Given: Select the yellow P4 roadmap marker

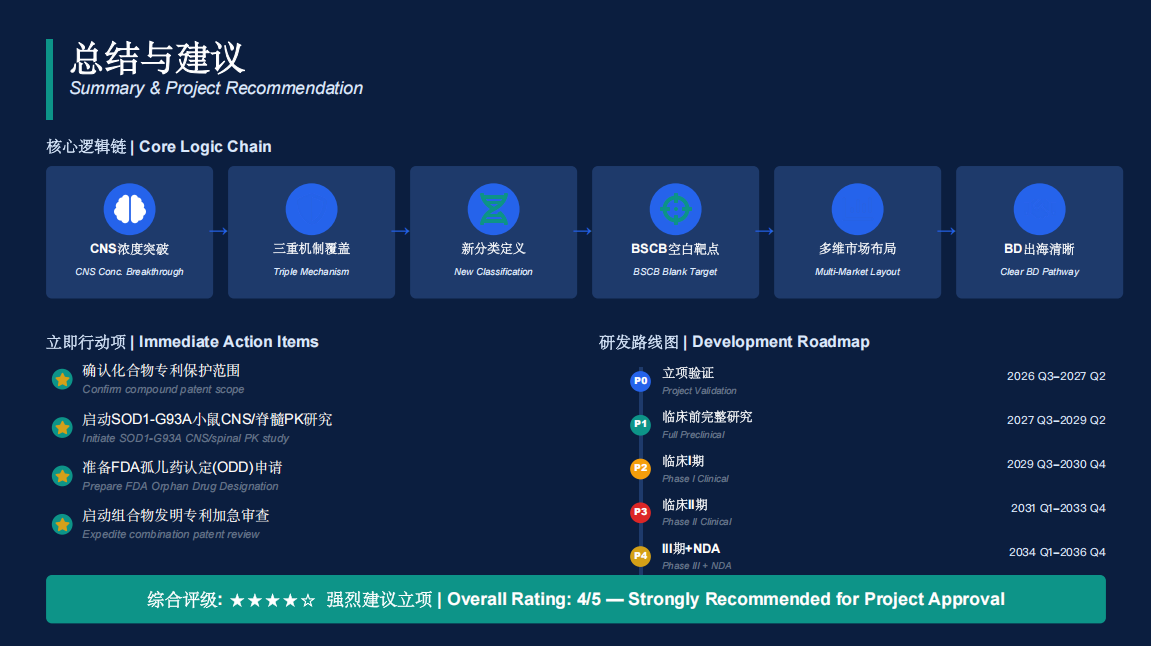Looking at the screenshot, I should (640, 556).
